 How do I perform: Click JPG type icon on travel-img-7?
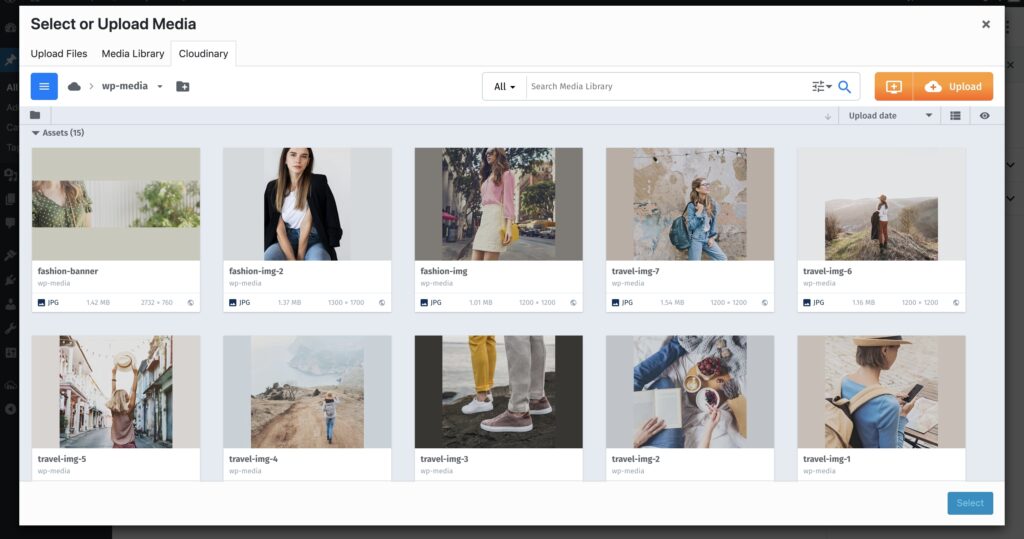615,302
